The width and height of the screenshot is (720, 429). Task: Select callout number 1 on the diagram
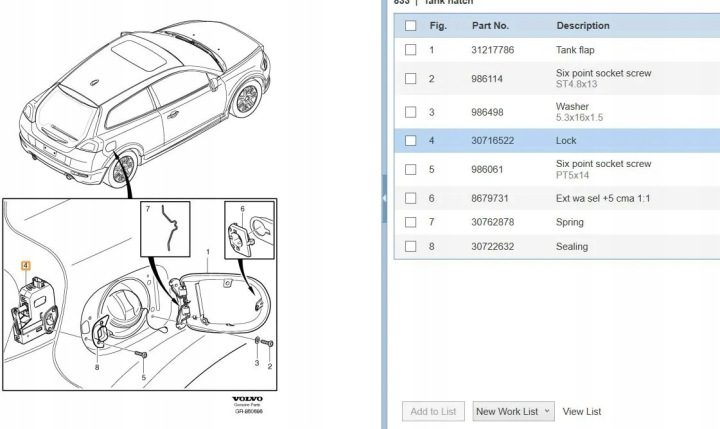[208, 252]
